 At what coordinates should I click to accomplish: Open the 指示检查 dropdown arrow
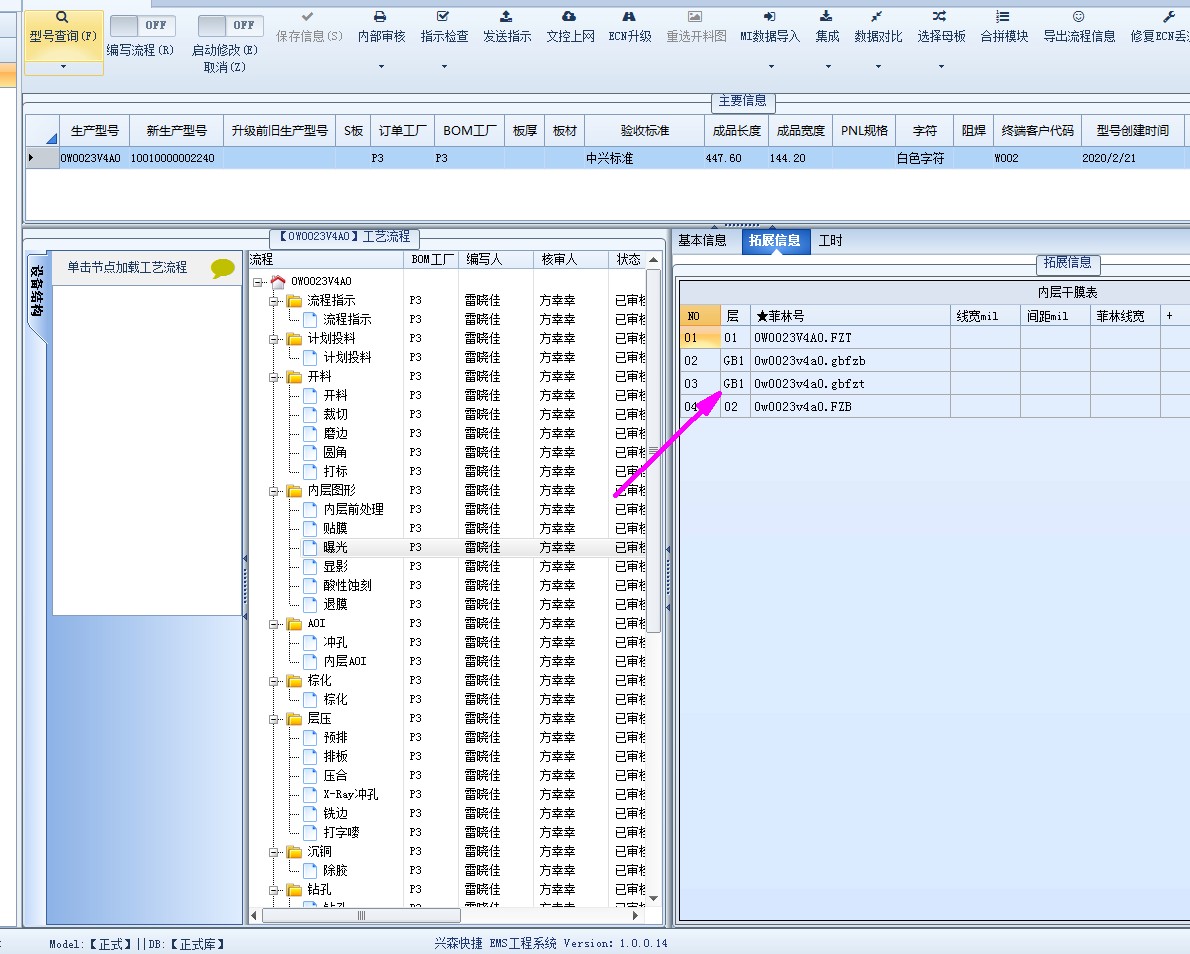pyautogui.click(x=444, y=67)
